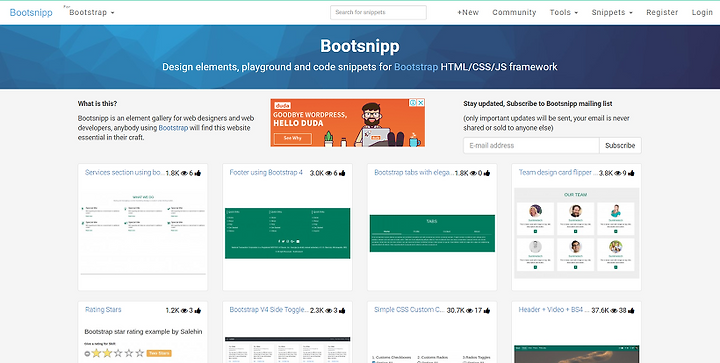Viewport: 720px width, 363px height.
Task: Click +New in the navigation bar
Action: coord(468,12)
